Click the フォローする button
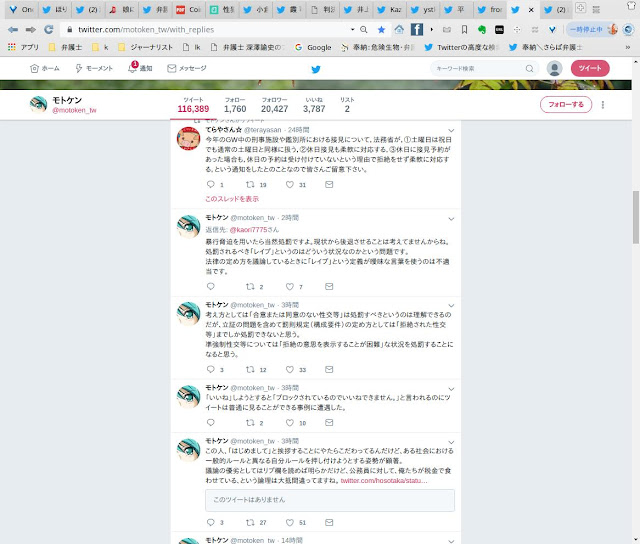This screenshot has width=640, height=544. tap(566, 105)
